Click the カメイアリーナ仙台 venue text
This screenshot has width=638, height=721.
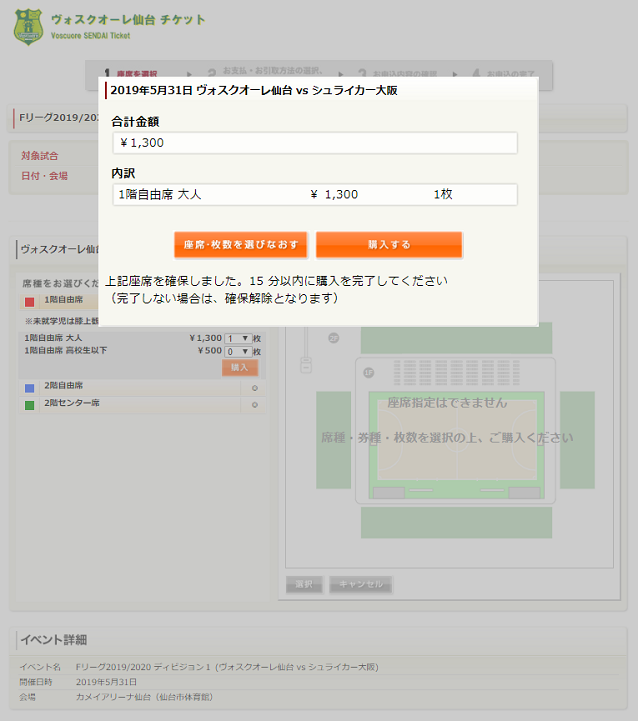(144, 697)
